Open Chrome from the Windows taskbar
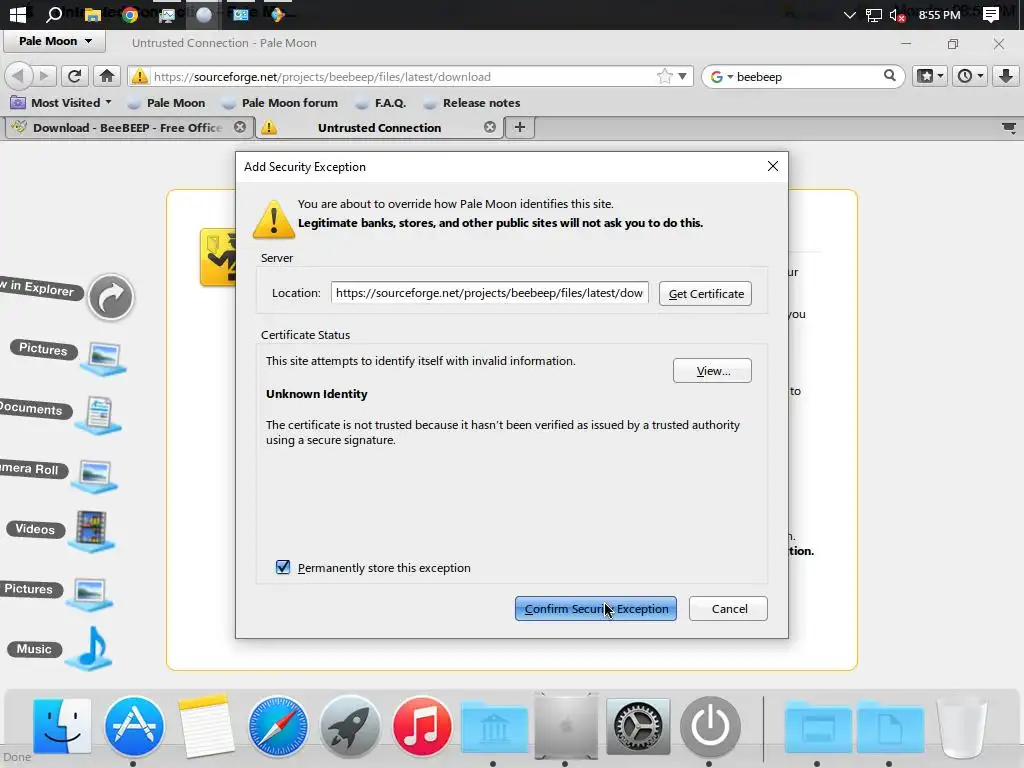Screen dimensions: 1024x768 130,14
